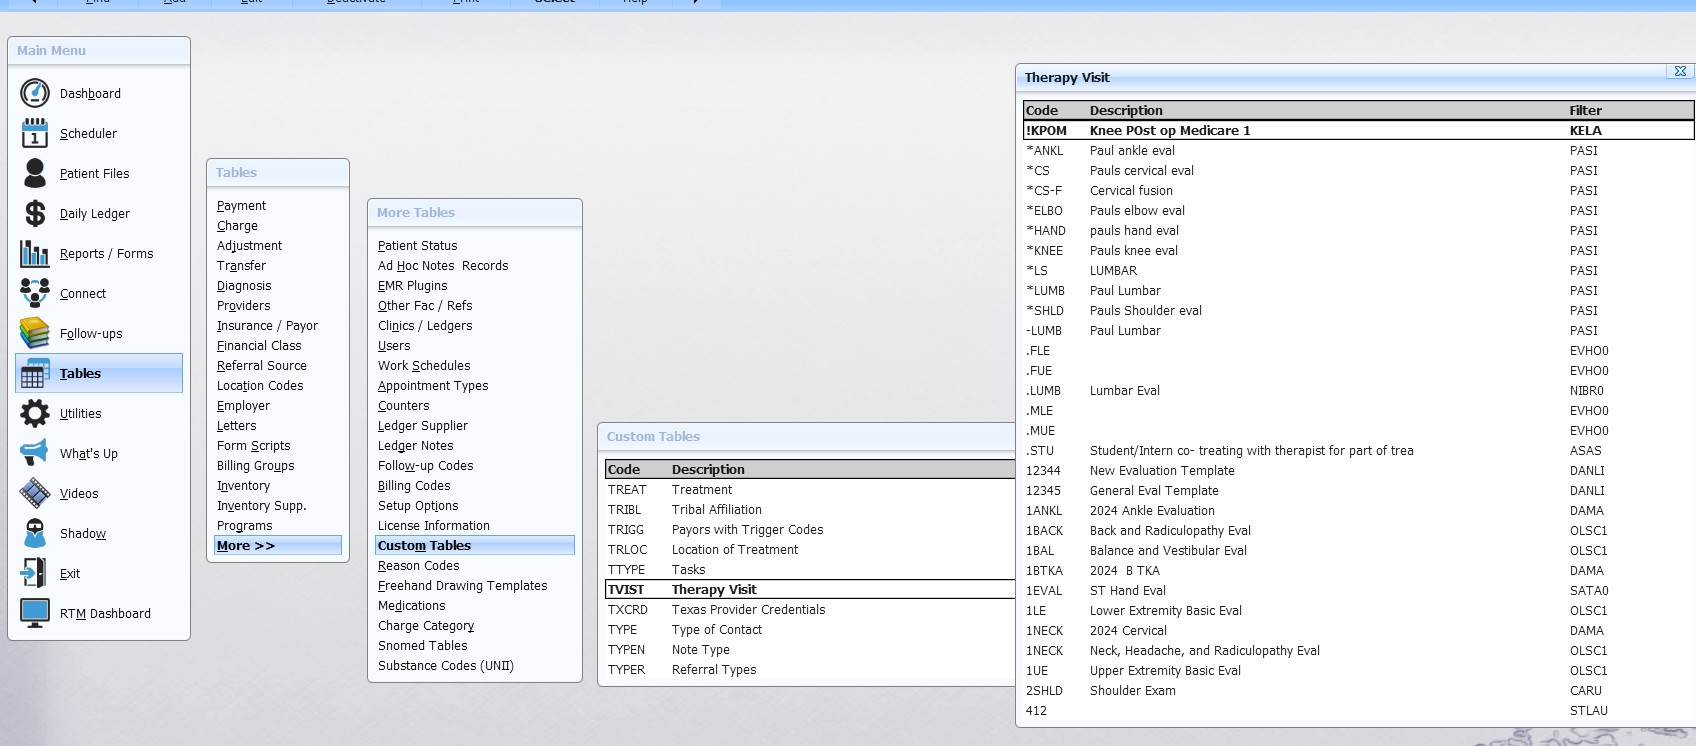Select TREAT Treatment custom table row
The image size is (1696, 746).
click(810, 489)
